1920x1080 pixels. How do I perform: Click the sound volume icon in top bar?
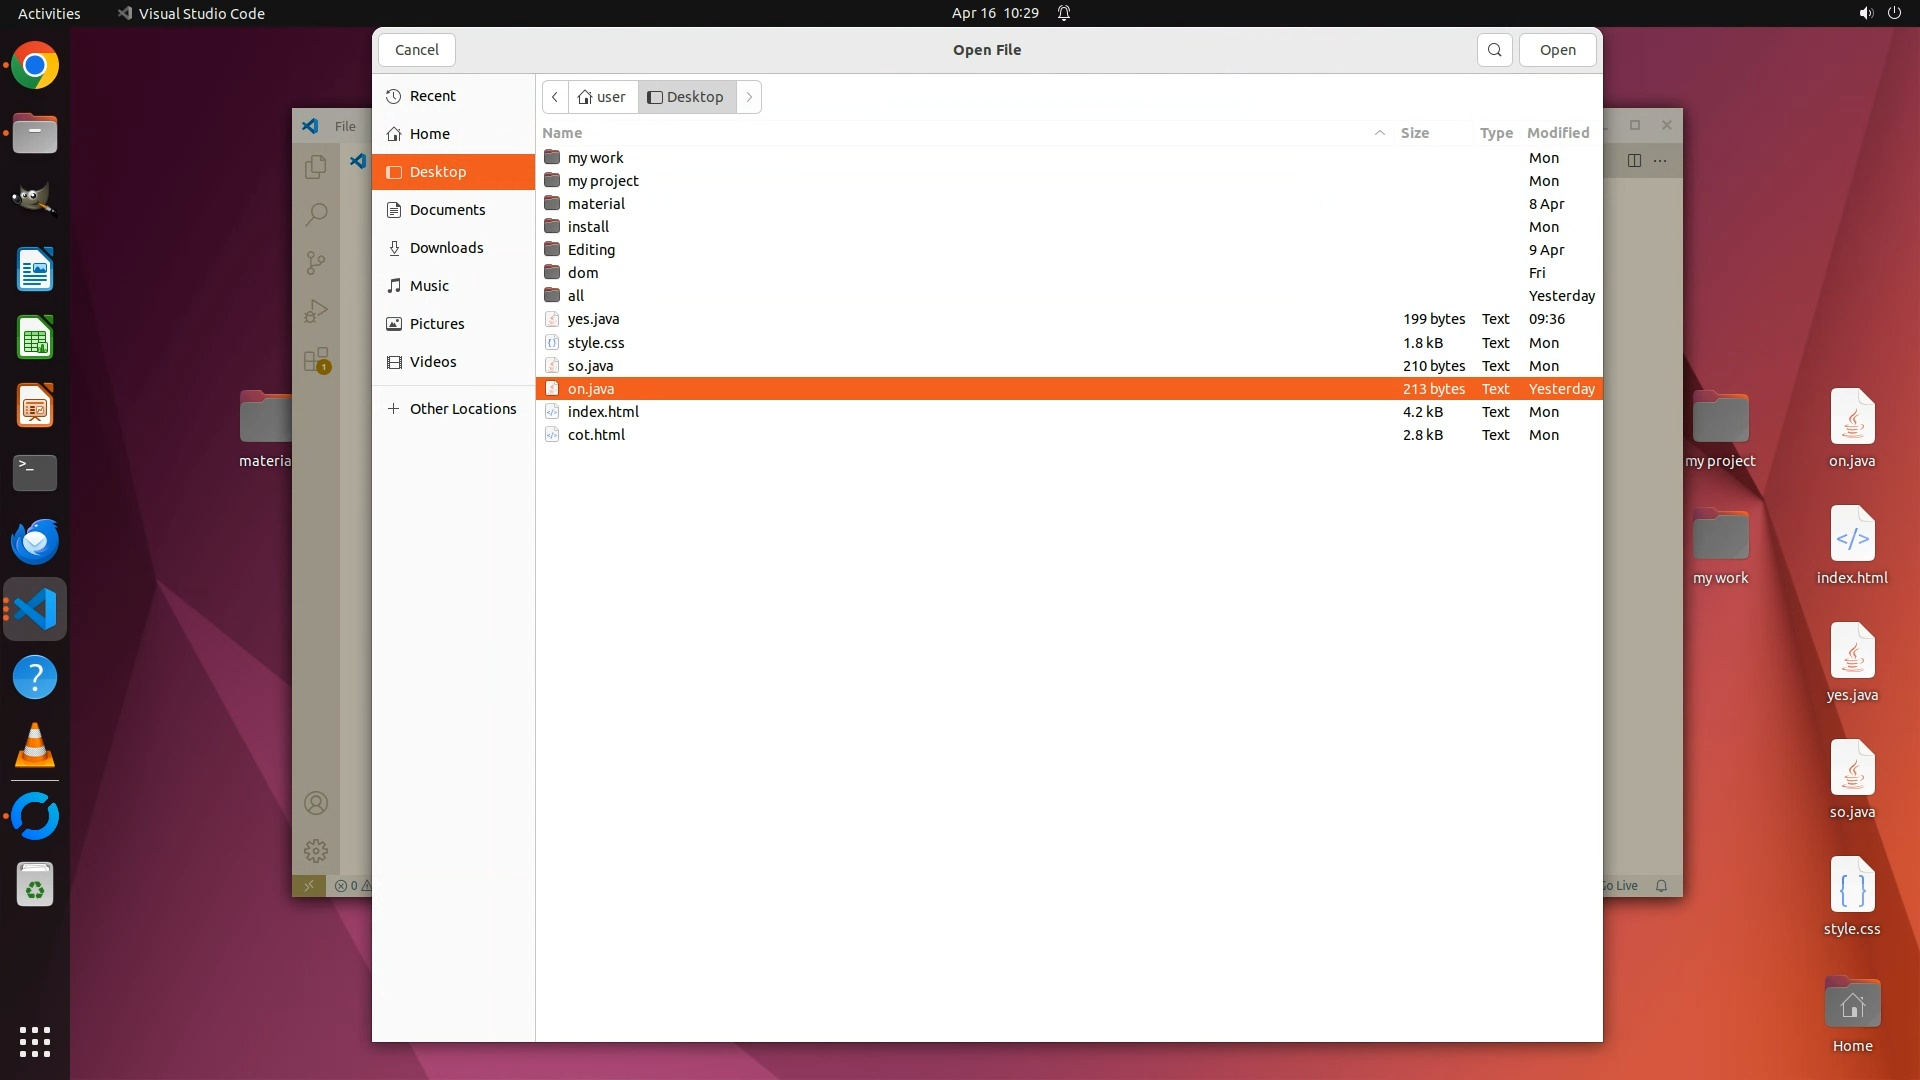coord(1865,13)
